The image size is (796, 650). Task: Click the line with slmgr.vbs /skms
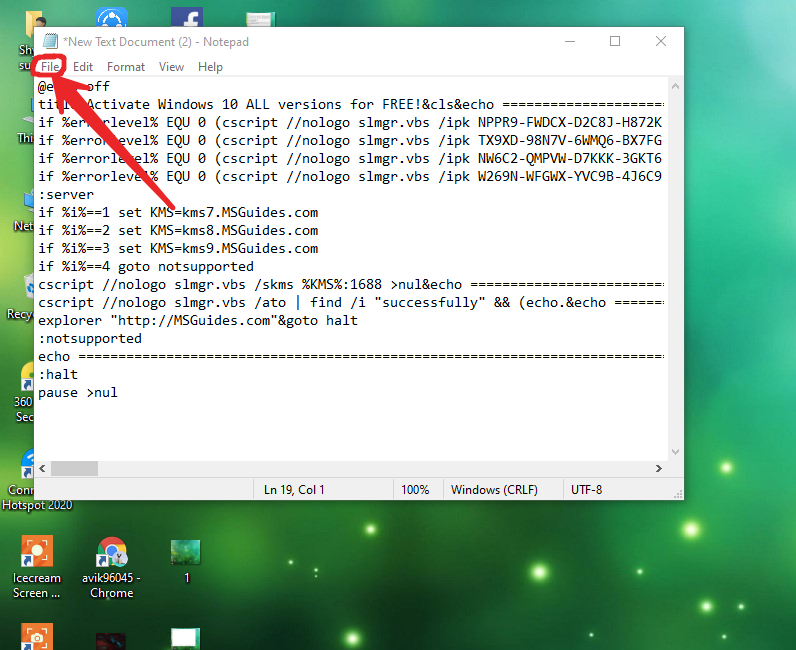[x=350, y=284]
